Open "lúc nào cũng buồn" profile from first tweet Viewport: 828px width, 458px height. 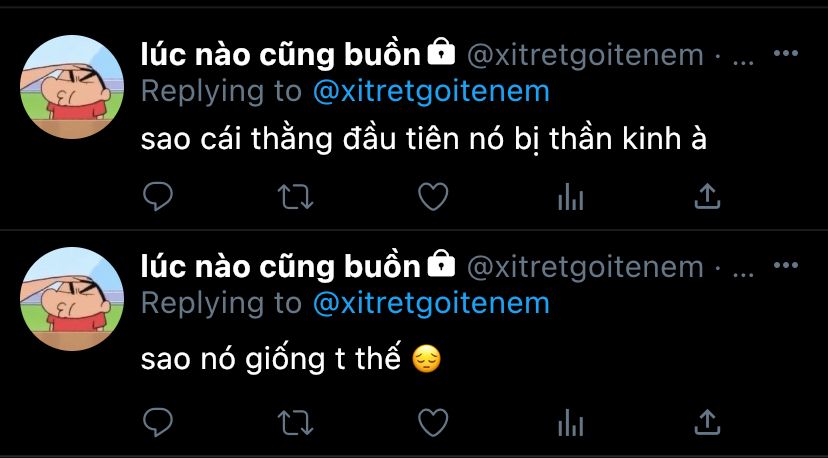point(280,55)
